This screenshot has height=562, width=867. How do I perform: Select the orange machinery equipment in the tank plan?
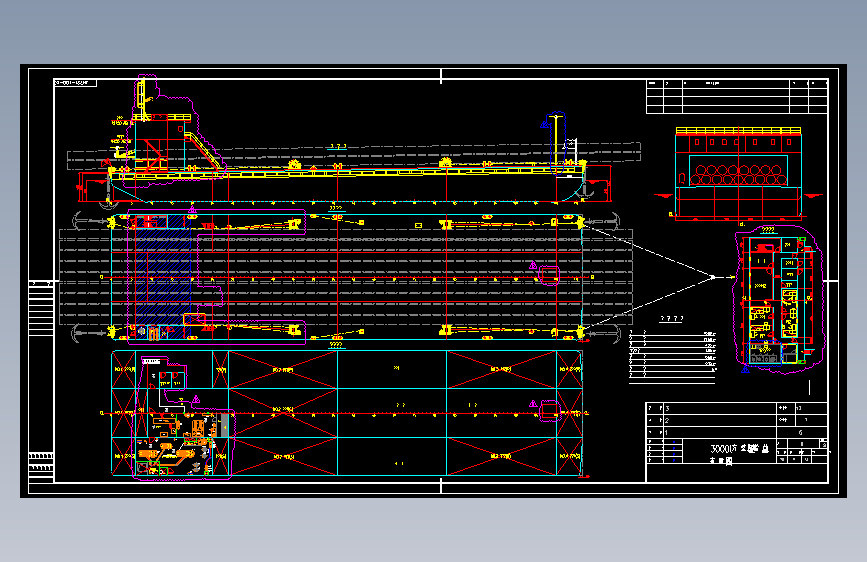click(177, 443)
